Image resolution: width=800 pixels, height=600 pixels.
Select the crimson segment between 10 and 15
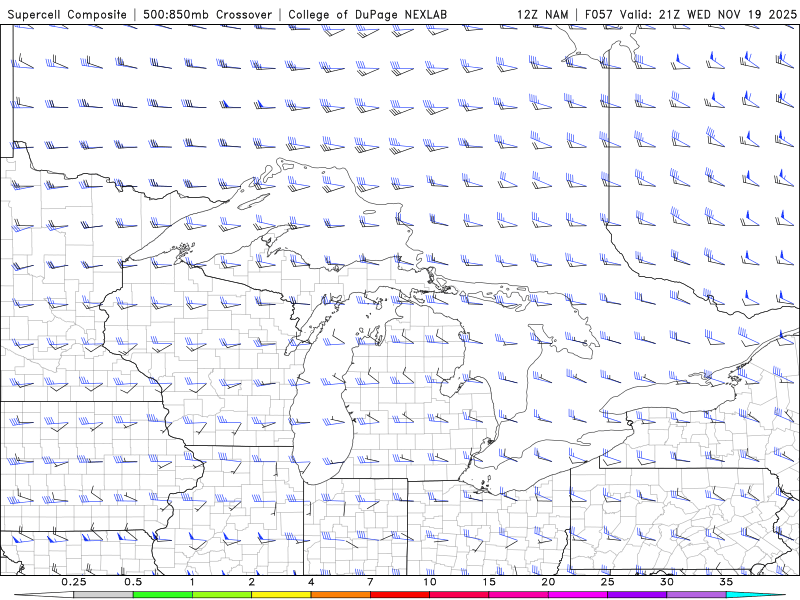pyautogui.click(x=459, y=595)
